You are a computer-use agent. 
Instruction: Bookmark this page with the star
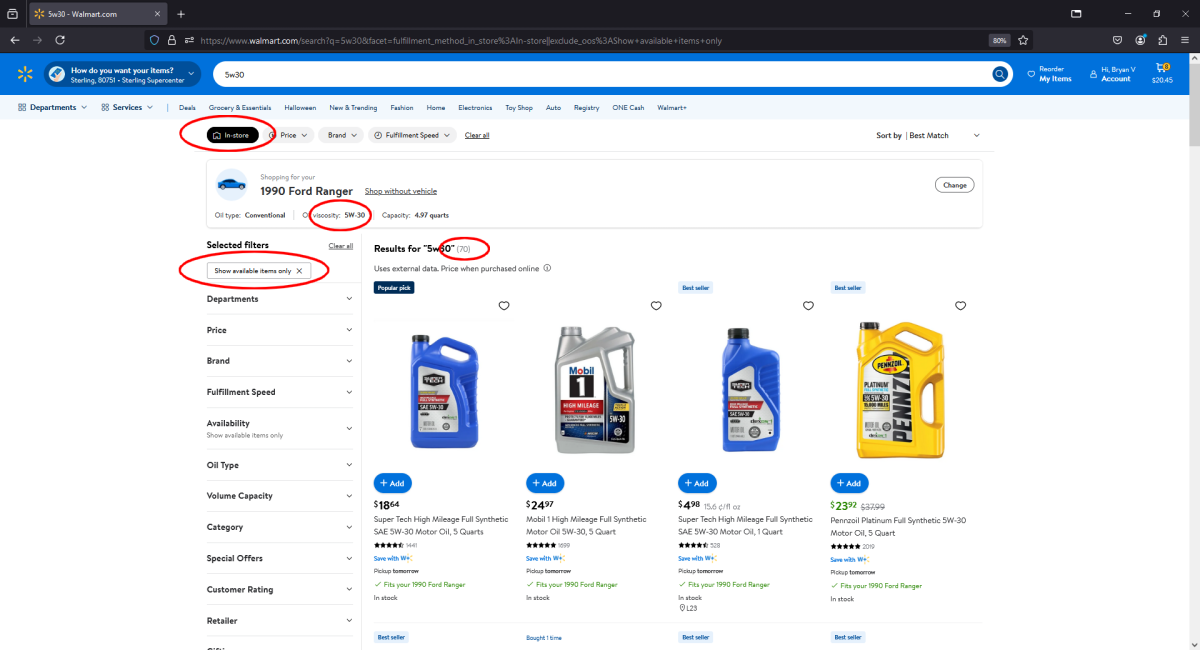coord(1021,40)
